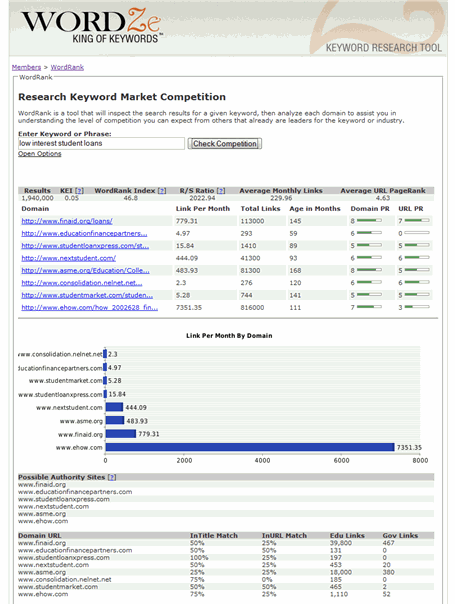Image resolution: width=455 pixels, height=604 pixels.
Task: Click the Link Per Month value 15.84 in the domain table
Action: [x=185, y=246]
